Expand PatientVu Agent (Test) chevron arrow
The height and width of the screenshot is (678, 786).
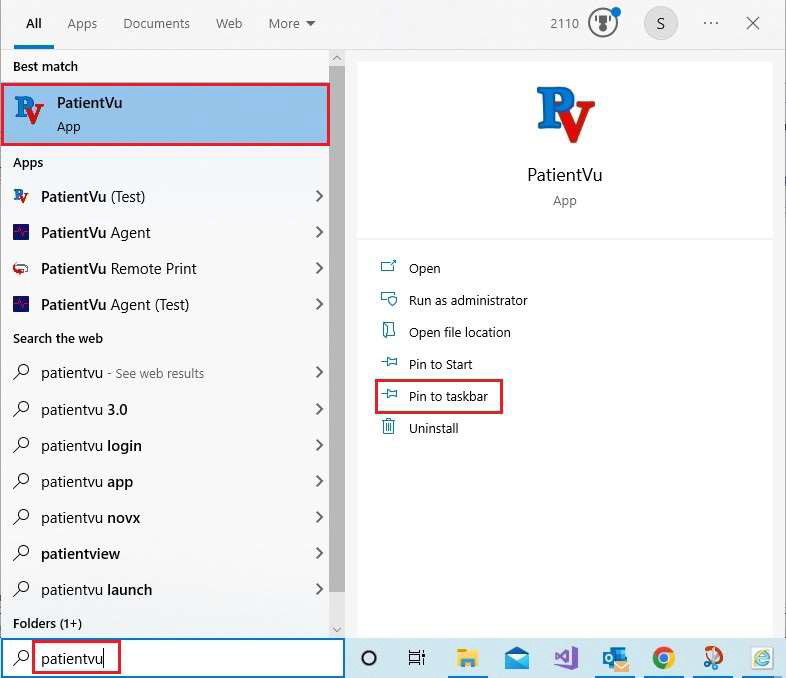pos(319,305)
